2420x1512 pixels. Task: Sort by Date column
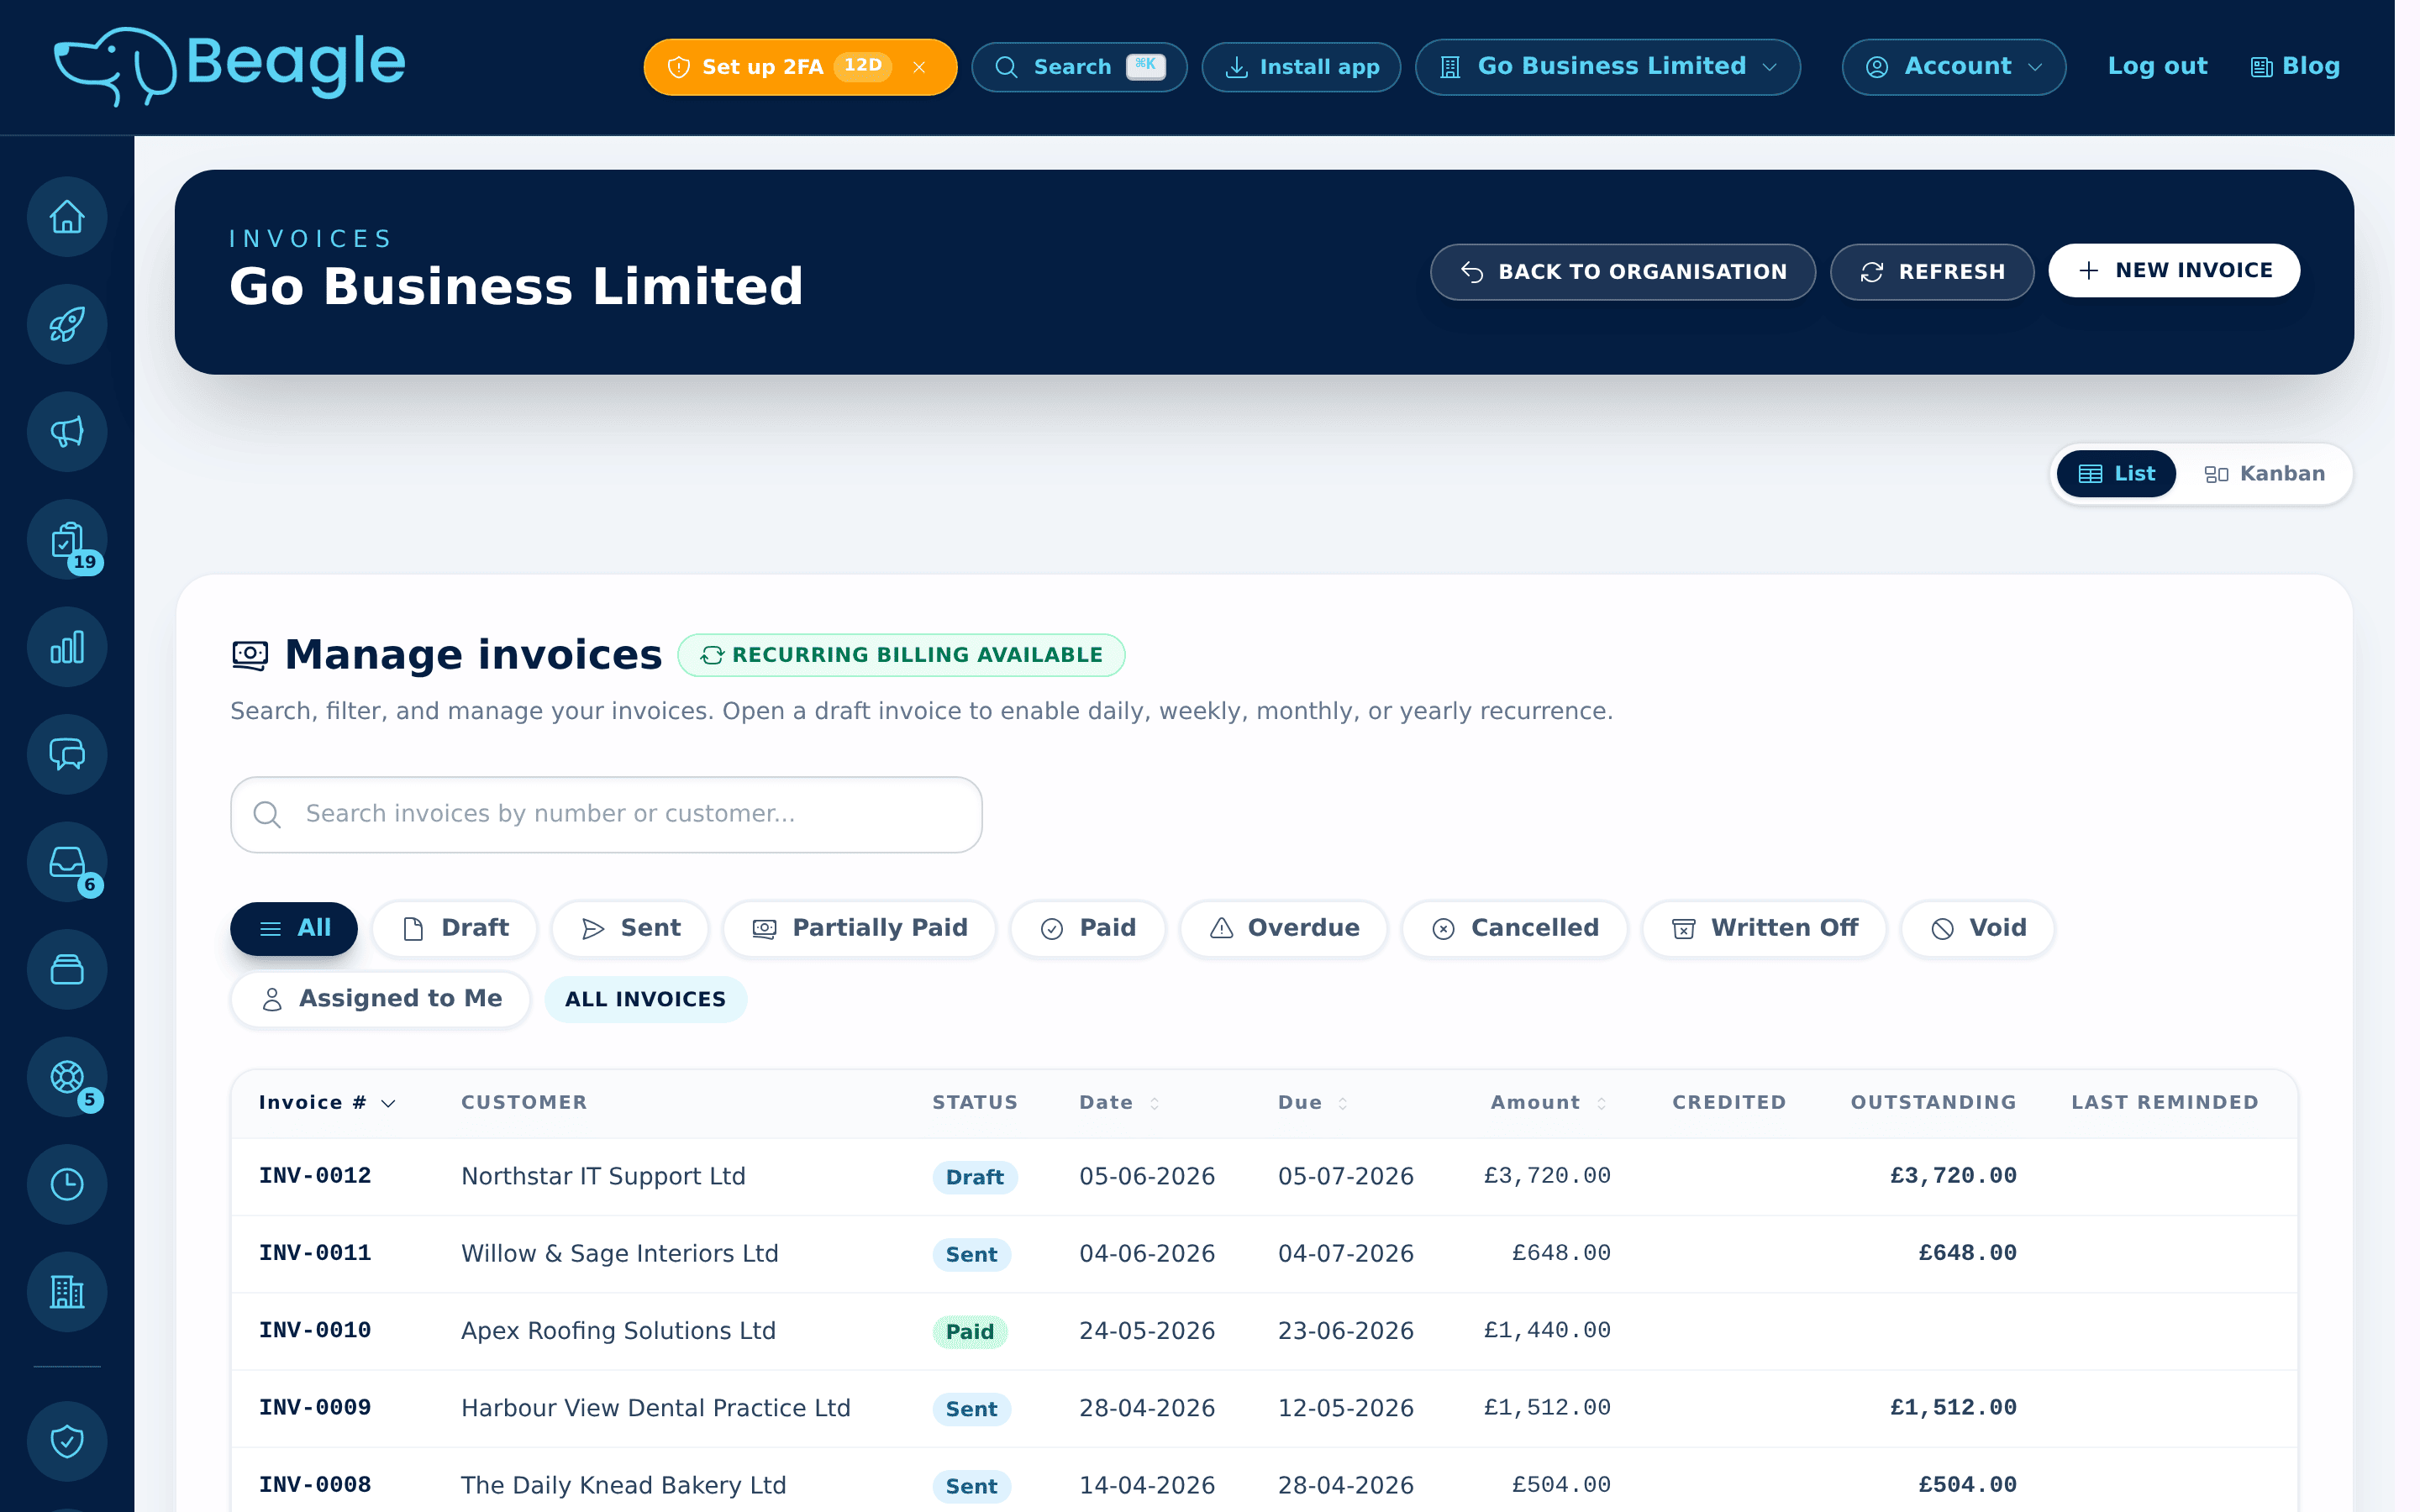click(x=1119, y=1102)
